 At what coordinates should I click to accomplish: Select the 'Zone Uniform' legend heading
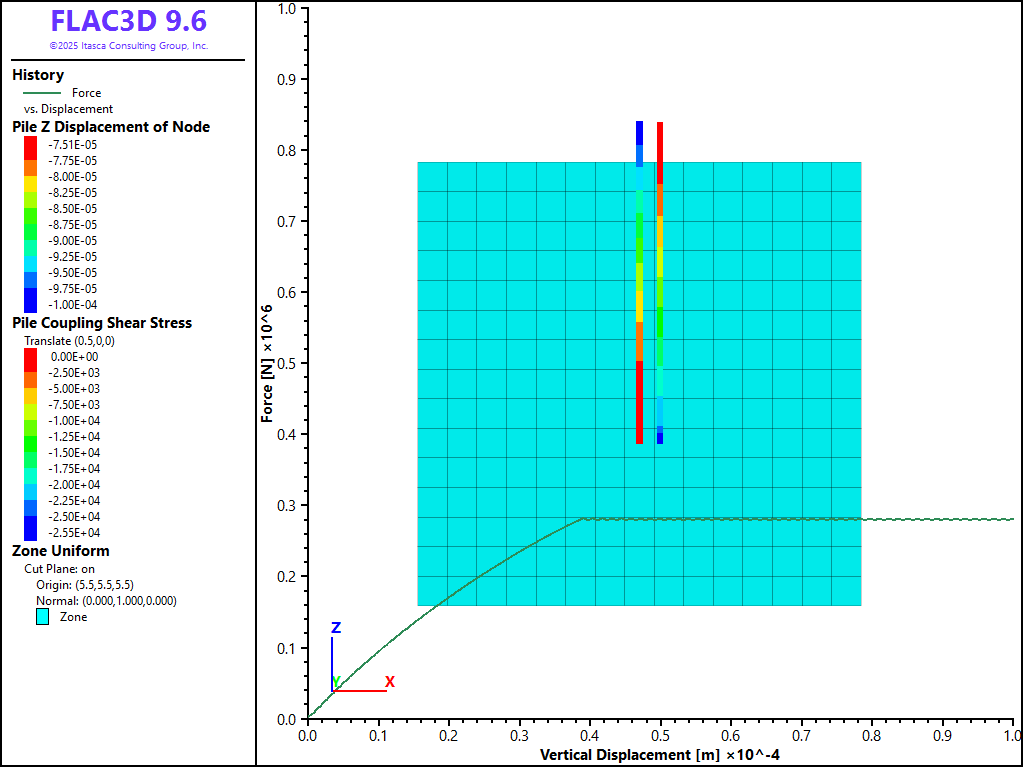click(61, 551)
